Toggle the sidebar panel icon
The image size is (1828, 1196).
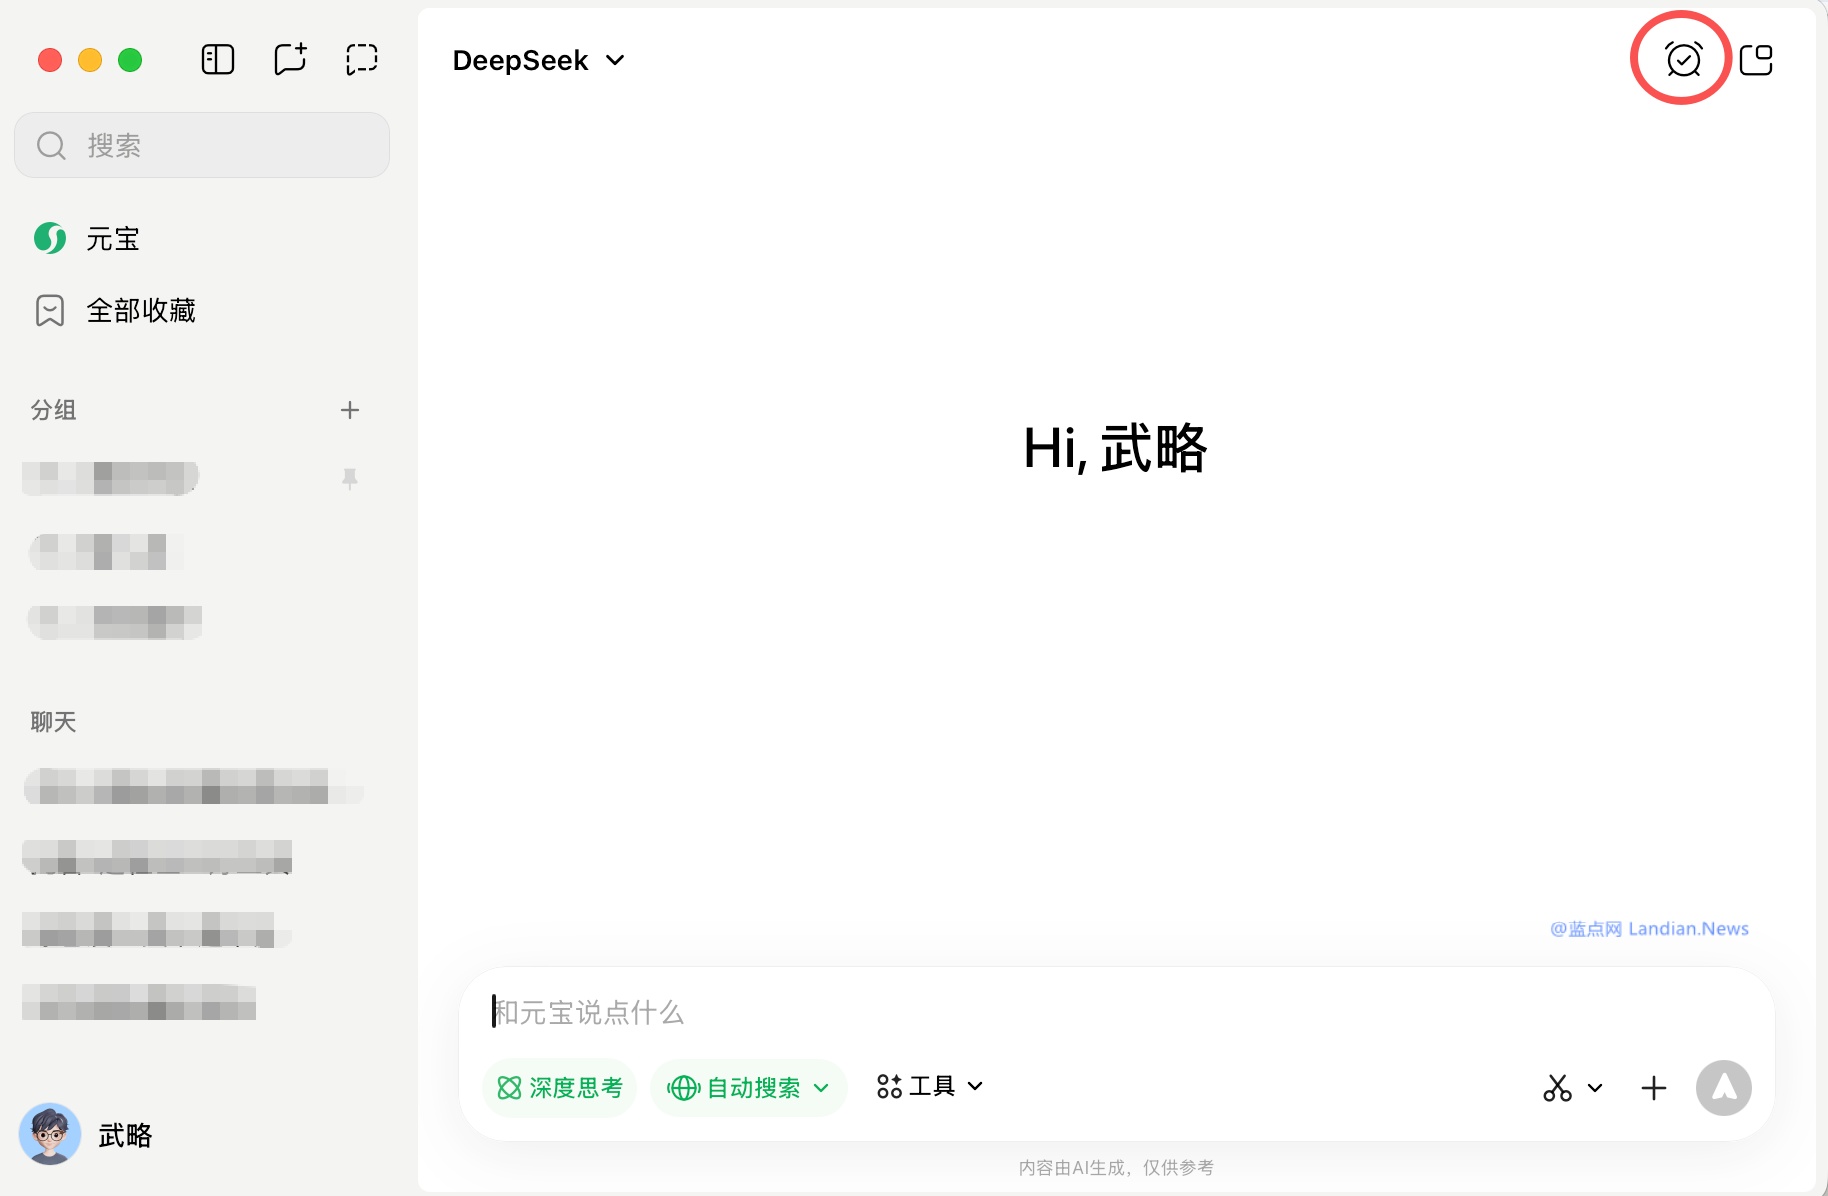[217, 60]
